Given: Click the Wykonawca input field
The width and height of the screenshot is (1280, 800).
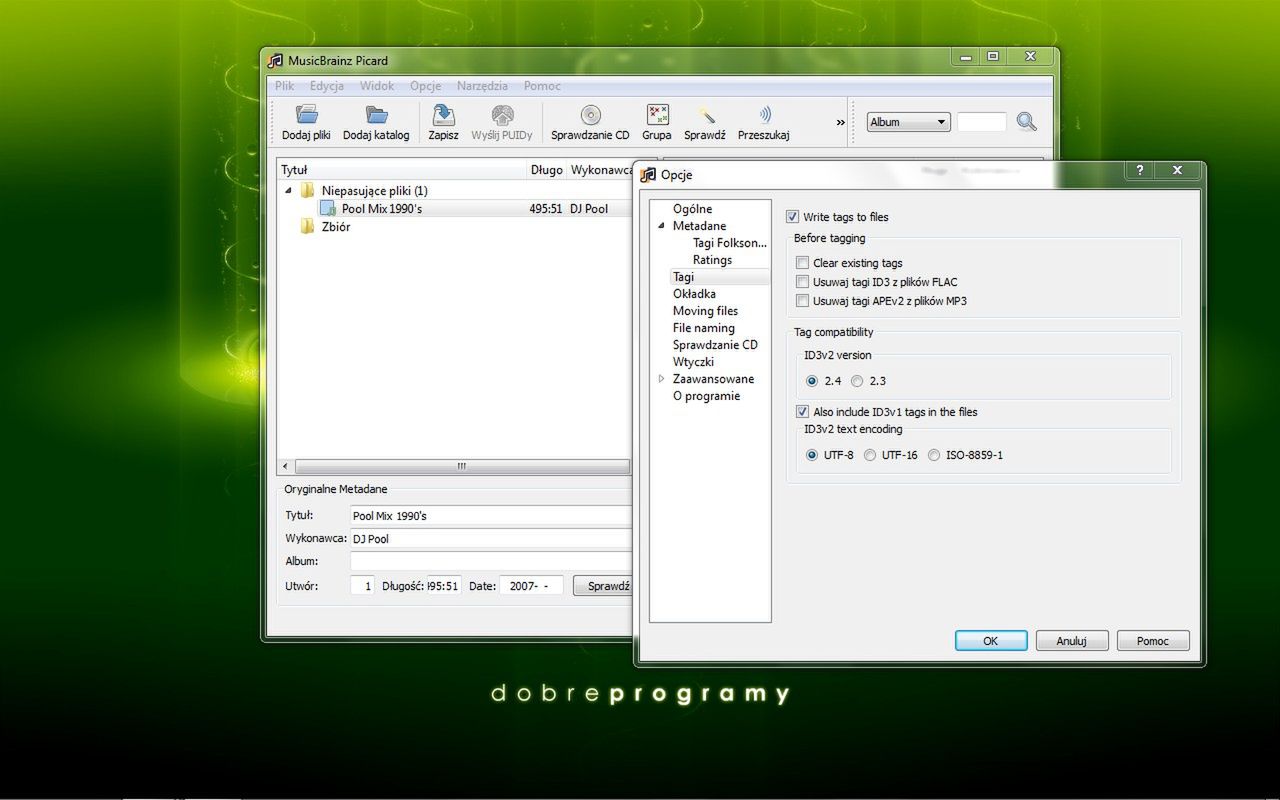Looking at the screenshot, I should [x=490, y=539].
